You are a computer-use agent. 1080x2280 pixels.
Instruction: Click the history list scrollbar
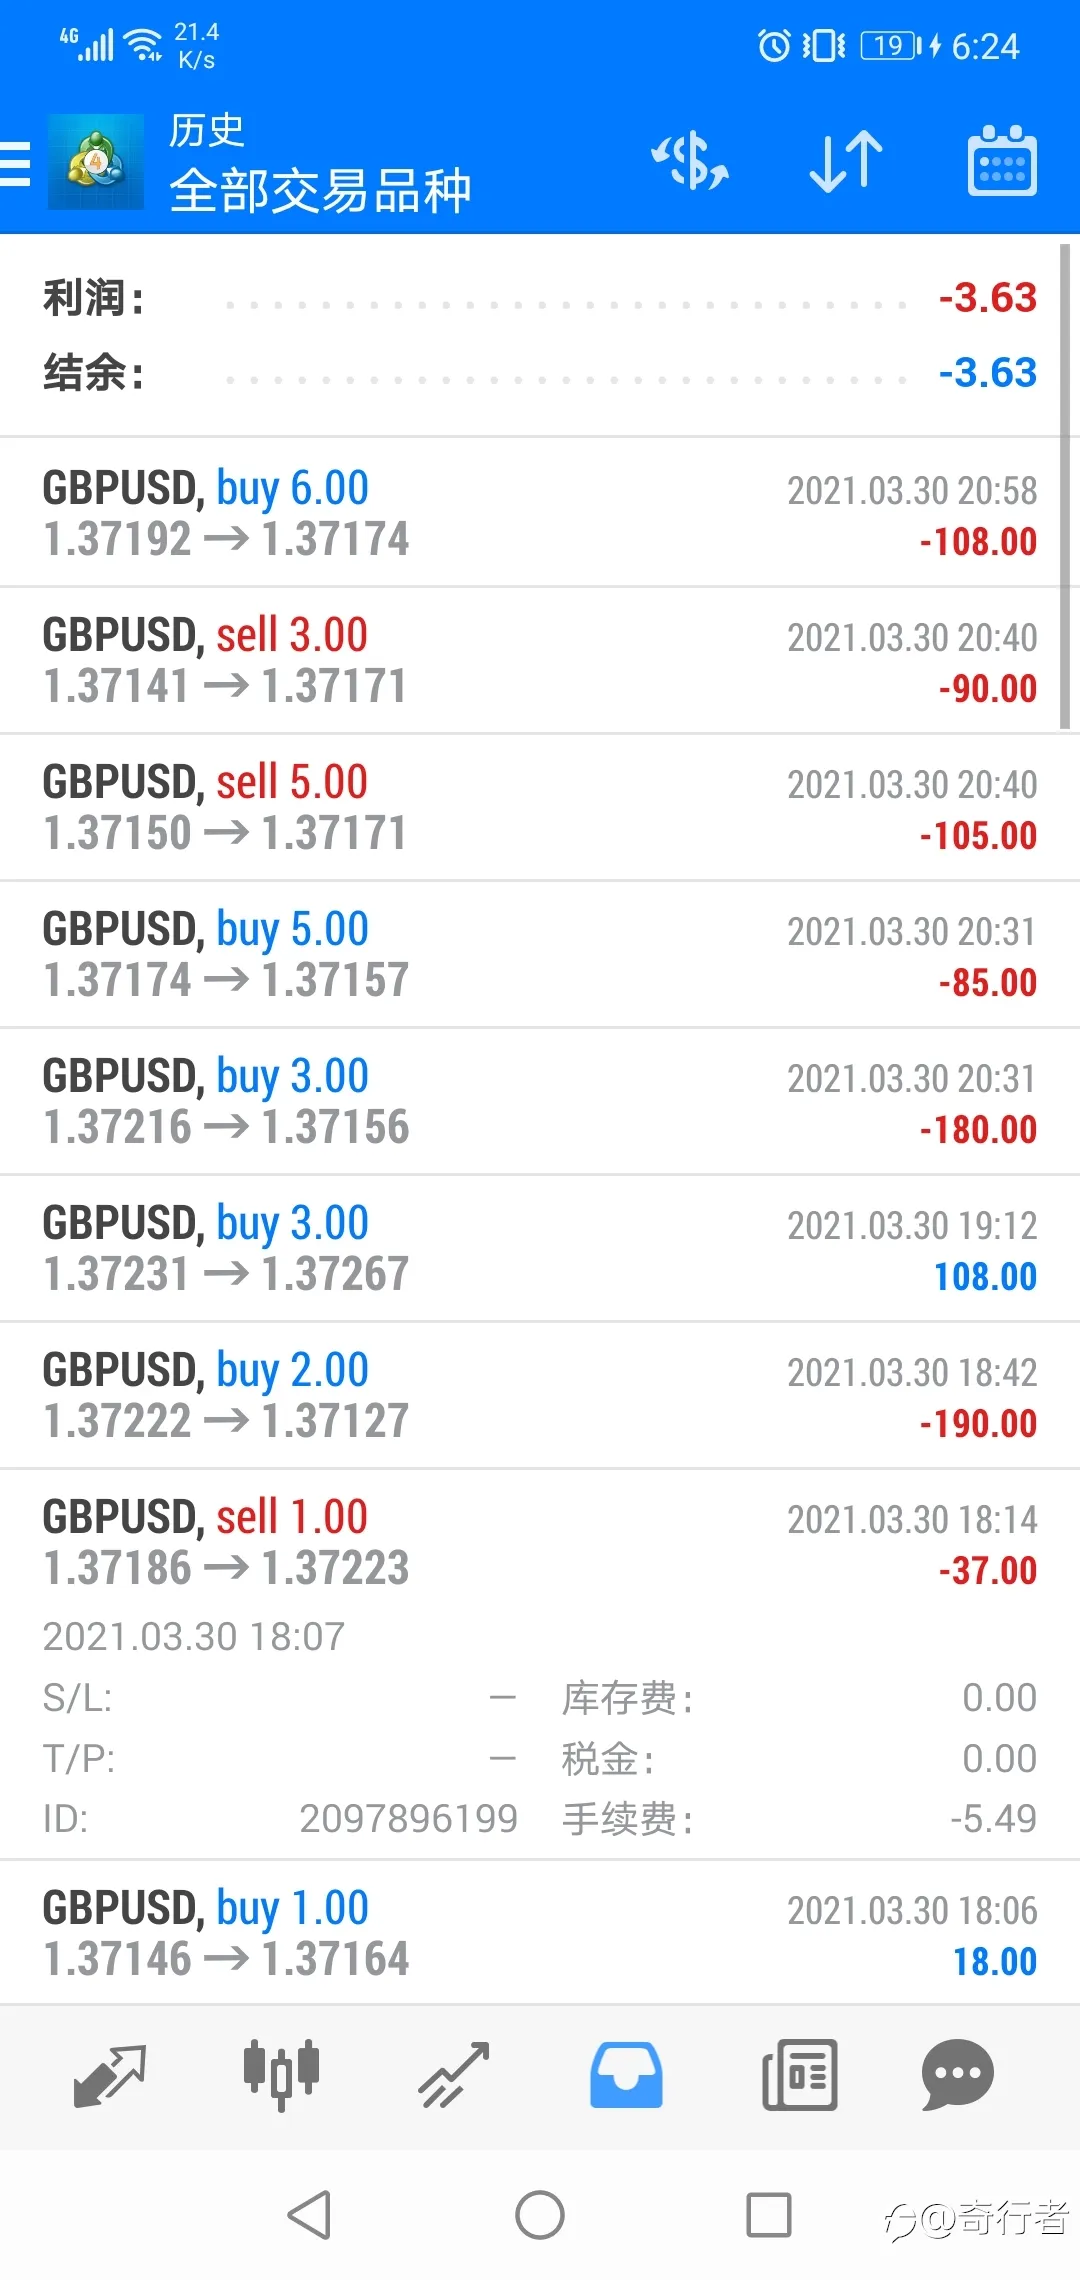(1066, 486)
